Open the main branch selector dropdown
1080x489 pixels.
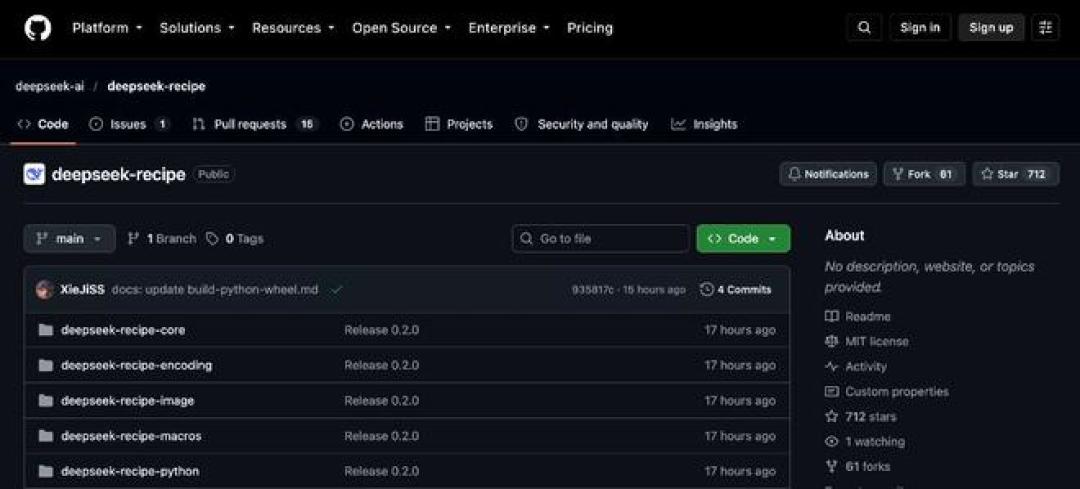[70, 239]
